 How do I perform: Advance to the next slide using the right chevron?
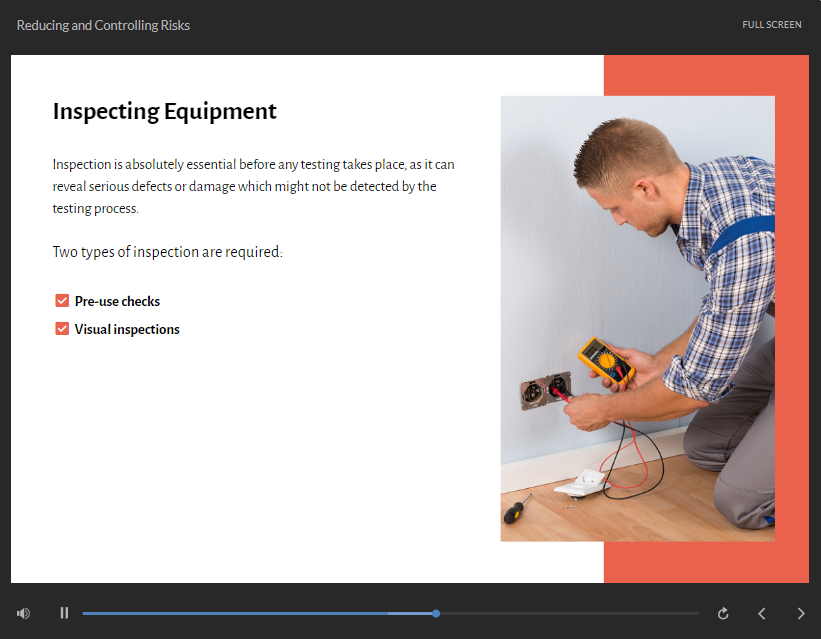[x=800, y=613]
